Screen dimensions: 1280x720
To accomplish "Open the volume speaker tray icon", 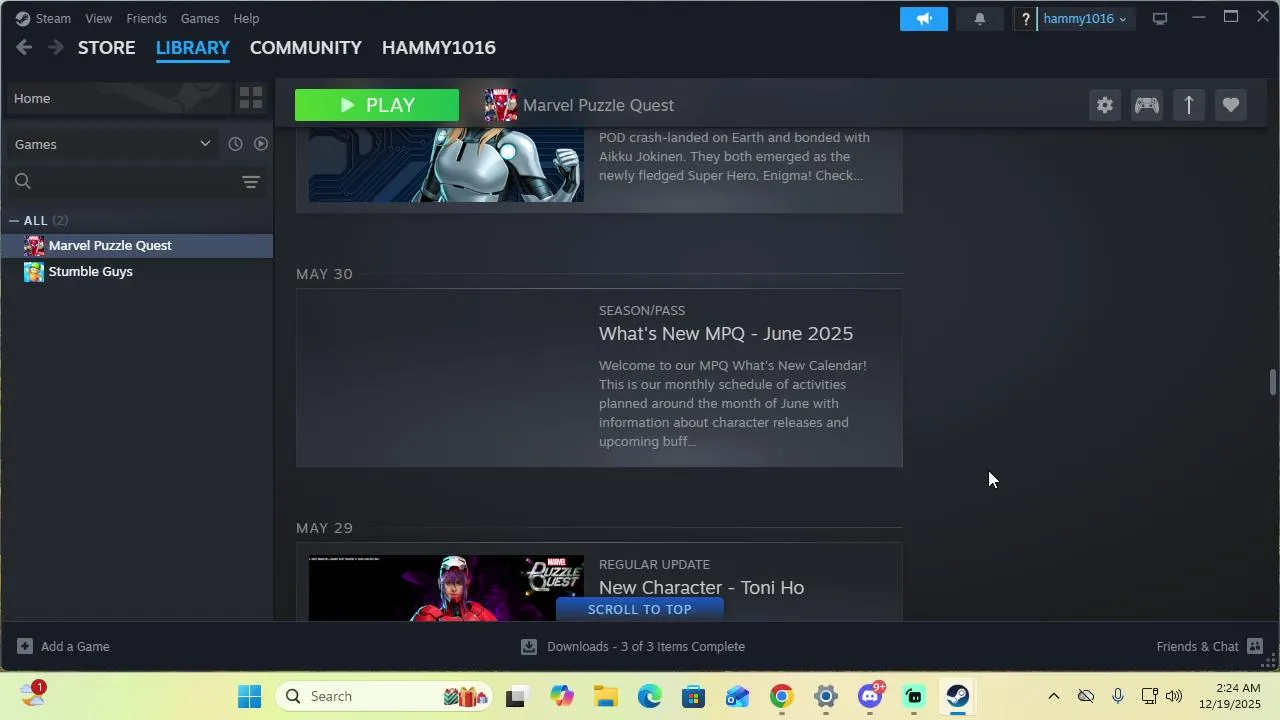I will [1174, 696].
